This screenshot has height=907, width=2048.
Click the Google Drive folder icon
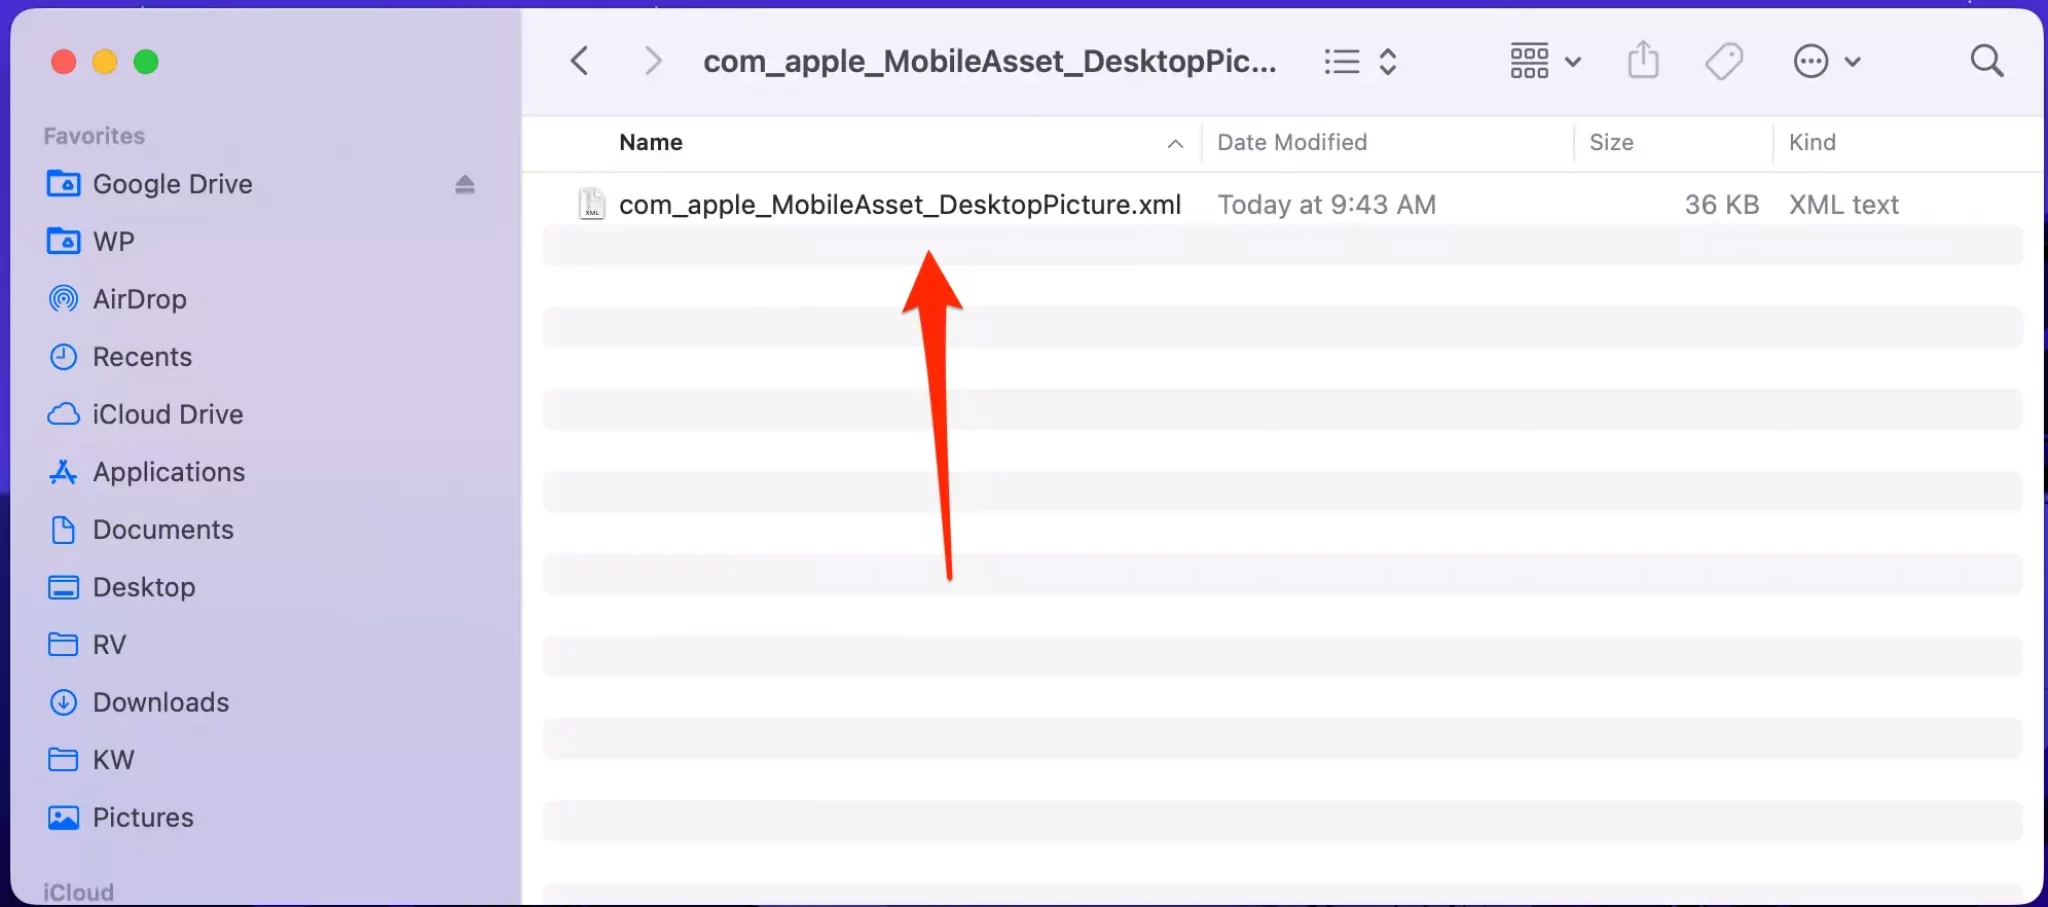pyautogui.click(x=64, y=184)
